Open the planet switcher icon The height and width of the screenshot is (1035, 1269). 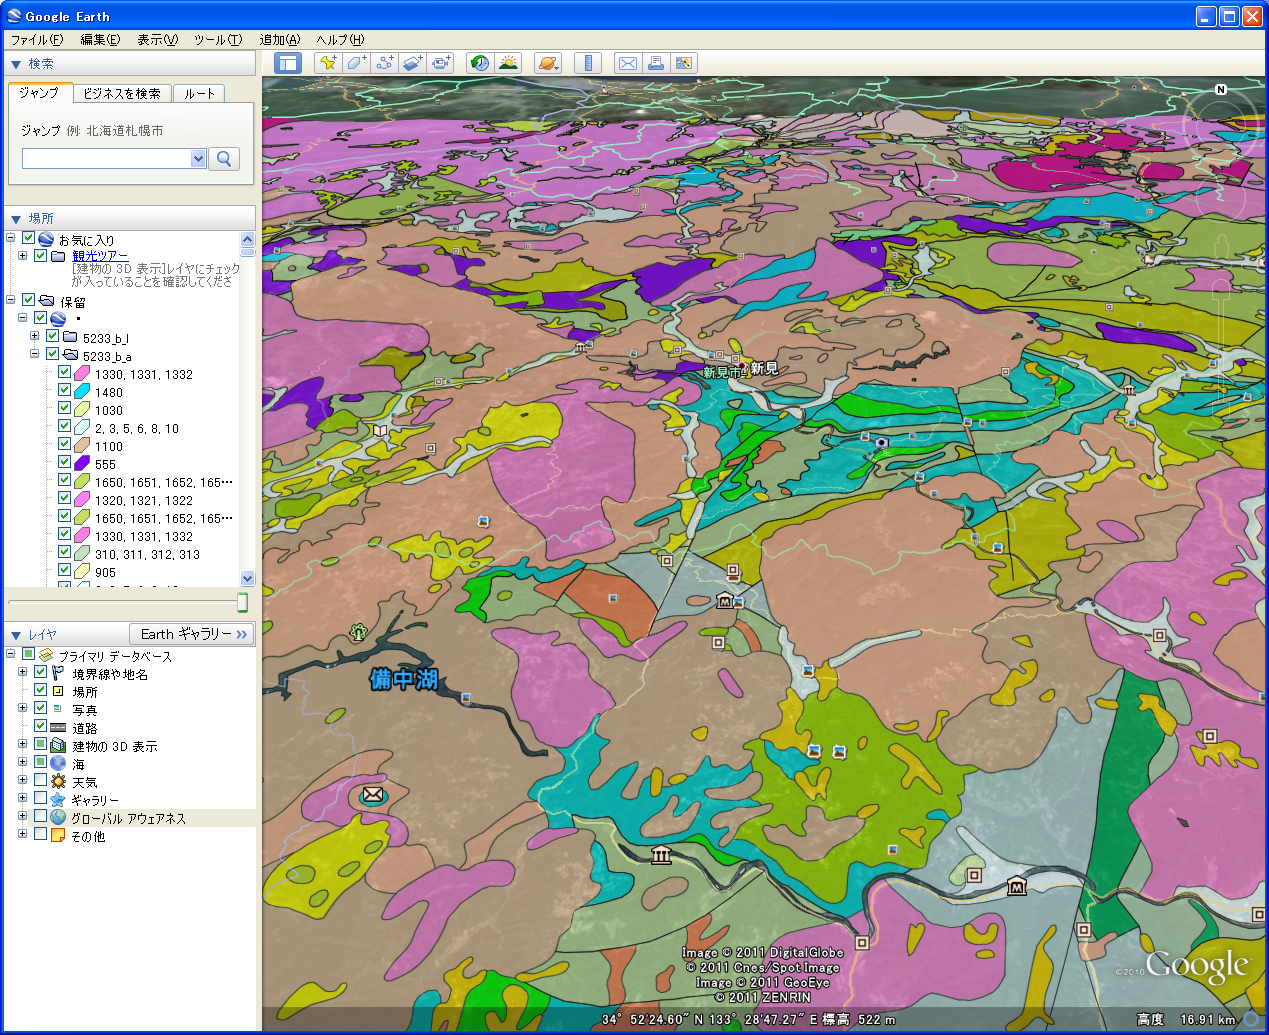point(548,63)
